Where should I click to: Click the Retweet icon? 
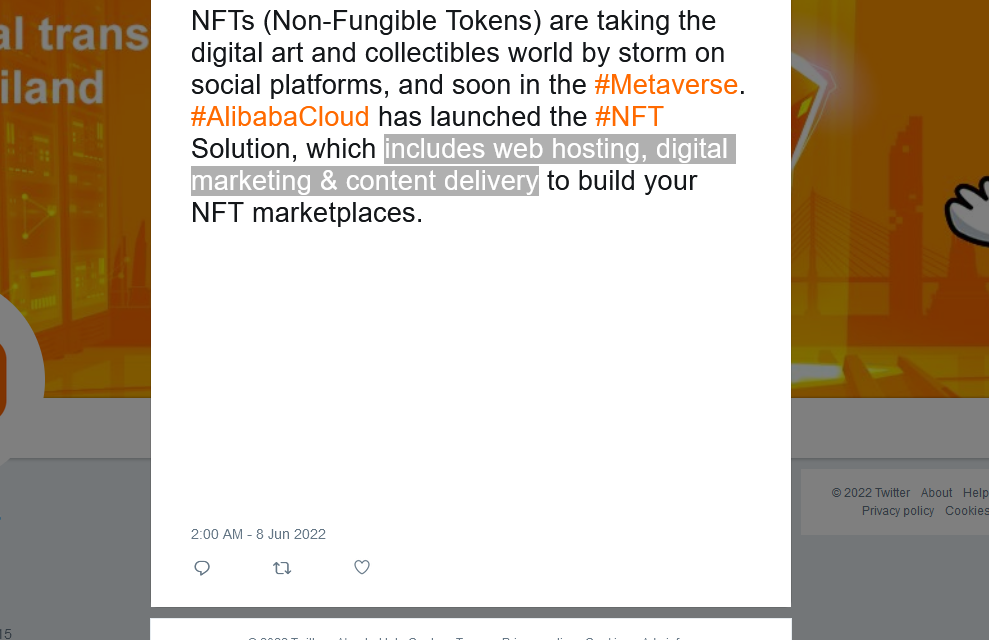(282, 567)
